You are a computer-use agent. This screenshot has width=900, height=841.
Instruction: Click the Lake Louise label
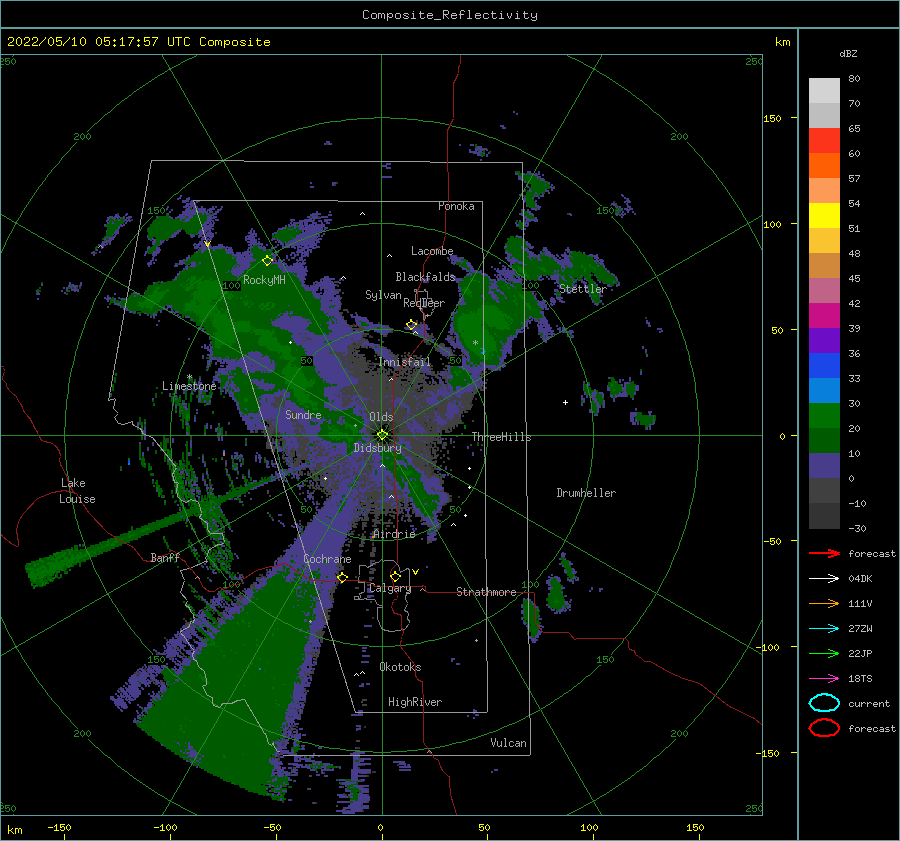[x=77, y=491]
